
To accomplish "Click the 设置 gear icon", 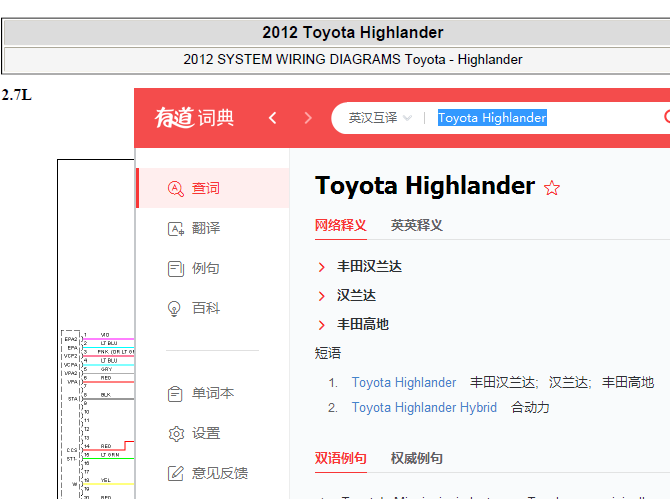I will 176,434.
